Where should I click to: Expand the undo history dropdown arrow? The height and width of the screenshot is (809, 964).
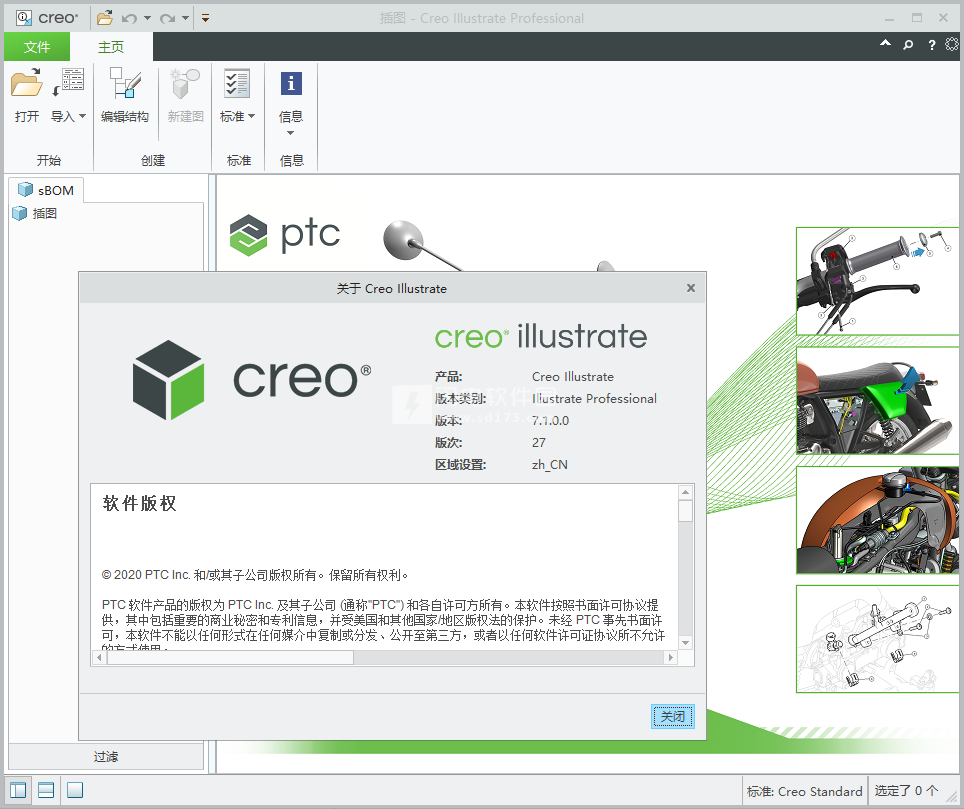pyautogui.click(x=148, y=18)
